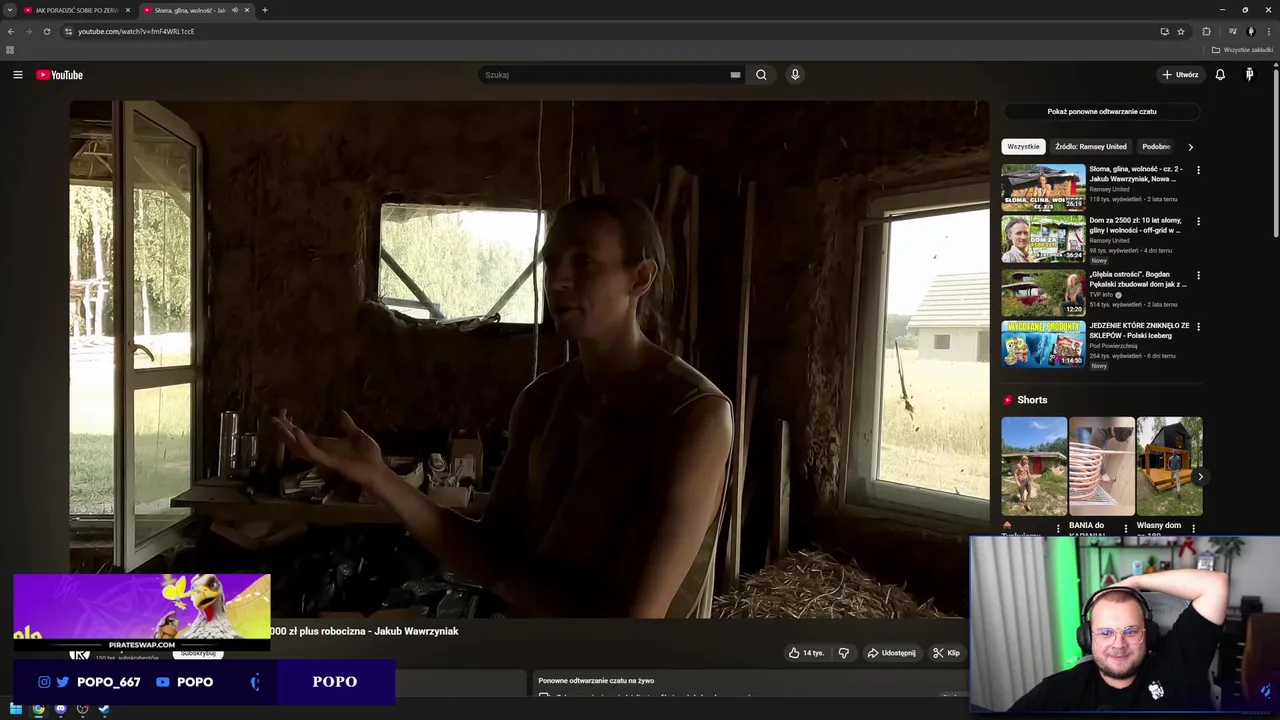Open more options for 'Dom za 2500 zł' video
Image resolution: width=1280 pixels, height=720 pixels.
click(x=1198, y=221)
